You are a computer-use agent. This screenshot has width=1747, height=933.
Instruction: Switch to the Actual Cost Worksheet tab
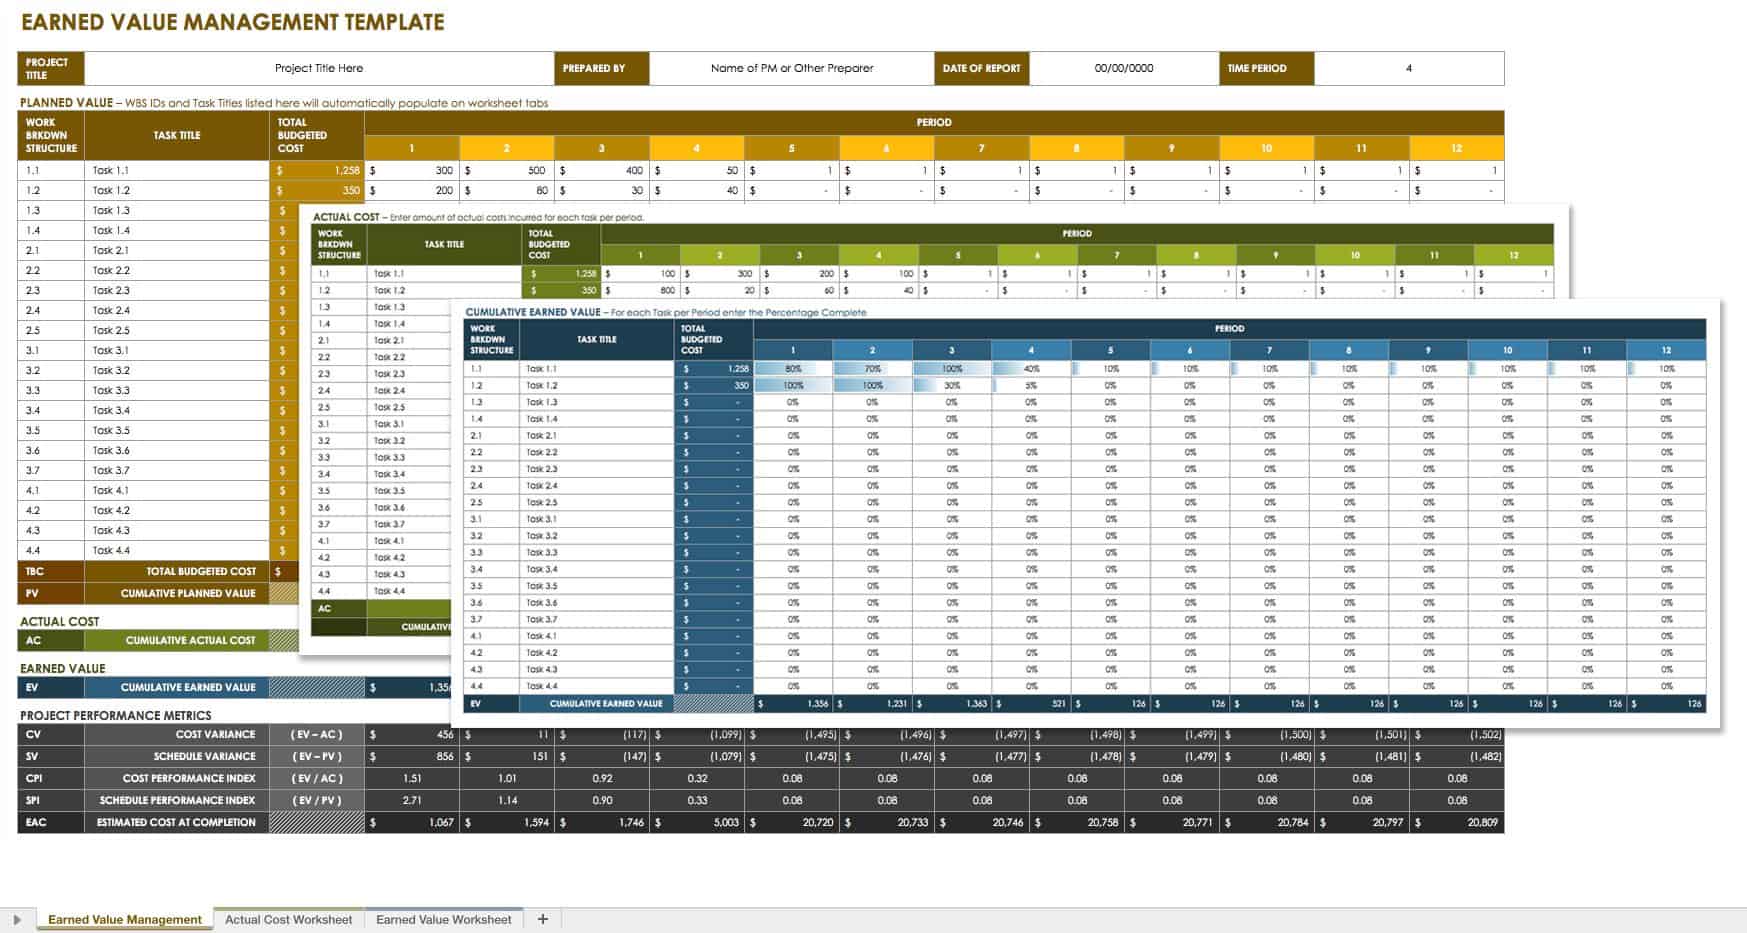(288, 919)
